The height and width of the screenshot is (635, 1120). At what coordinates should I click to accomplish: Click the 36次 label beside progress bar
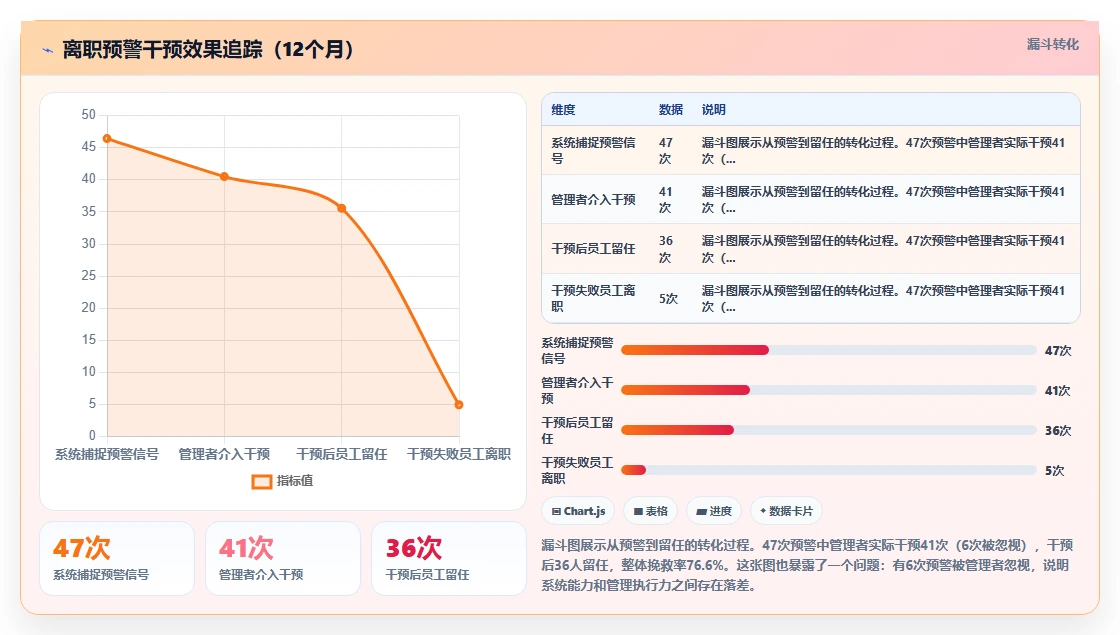click(1058, 431)
